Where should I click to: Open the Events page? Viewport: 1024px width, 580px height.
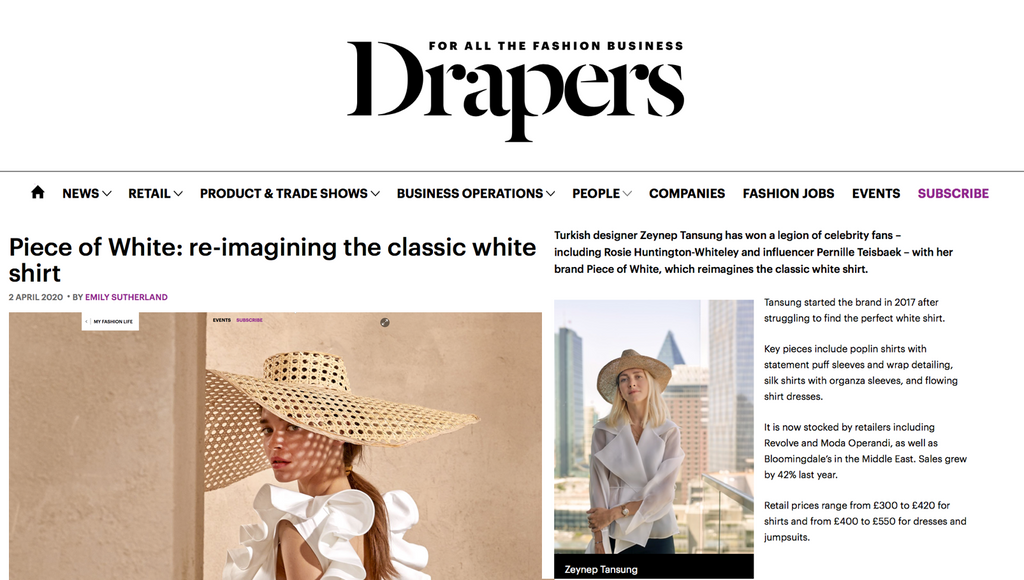pos(876,193)
